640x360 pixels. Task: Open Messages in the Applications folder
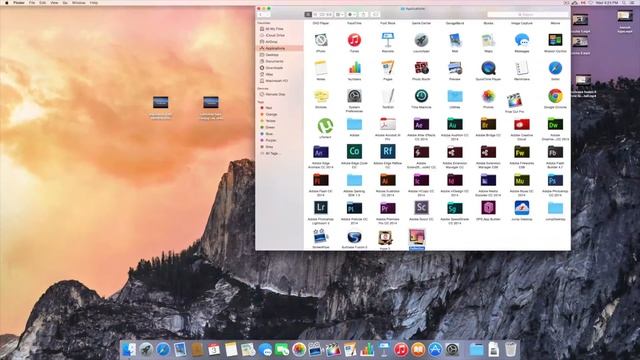[x=522, y=40]
